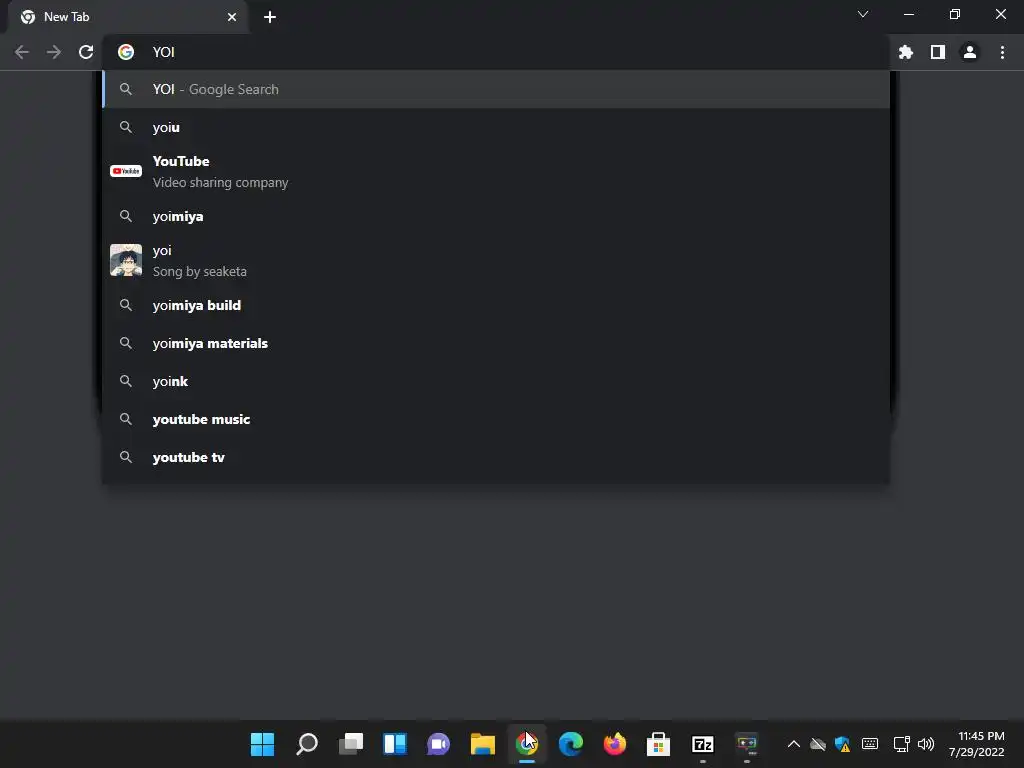Open the touch keyboard tray icon
The width and height of the screenshot is (1024, 768).
870,743
